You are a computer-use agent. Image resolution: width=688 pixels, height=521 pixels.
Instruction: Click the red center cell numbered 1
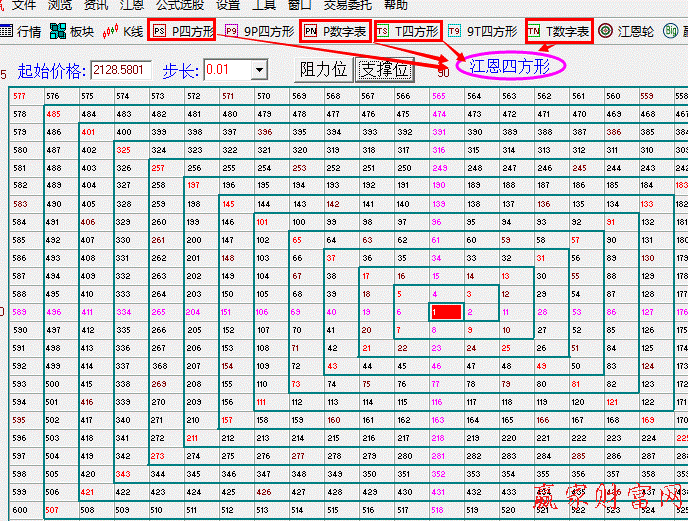[445, 312]
